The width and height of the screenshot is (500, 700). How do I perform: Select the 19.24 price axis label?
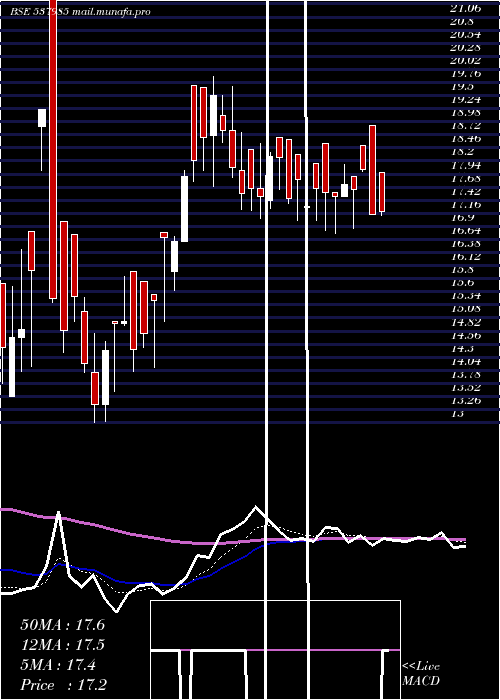(x=465, y=100)
